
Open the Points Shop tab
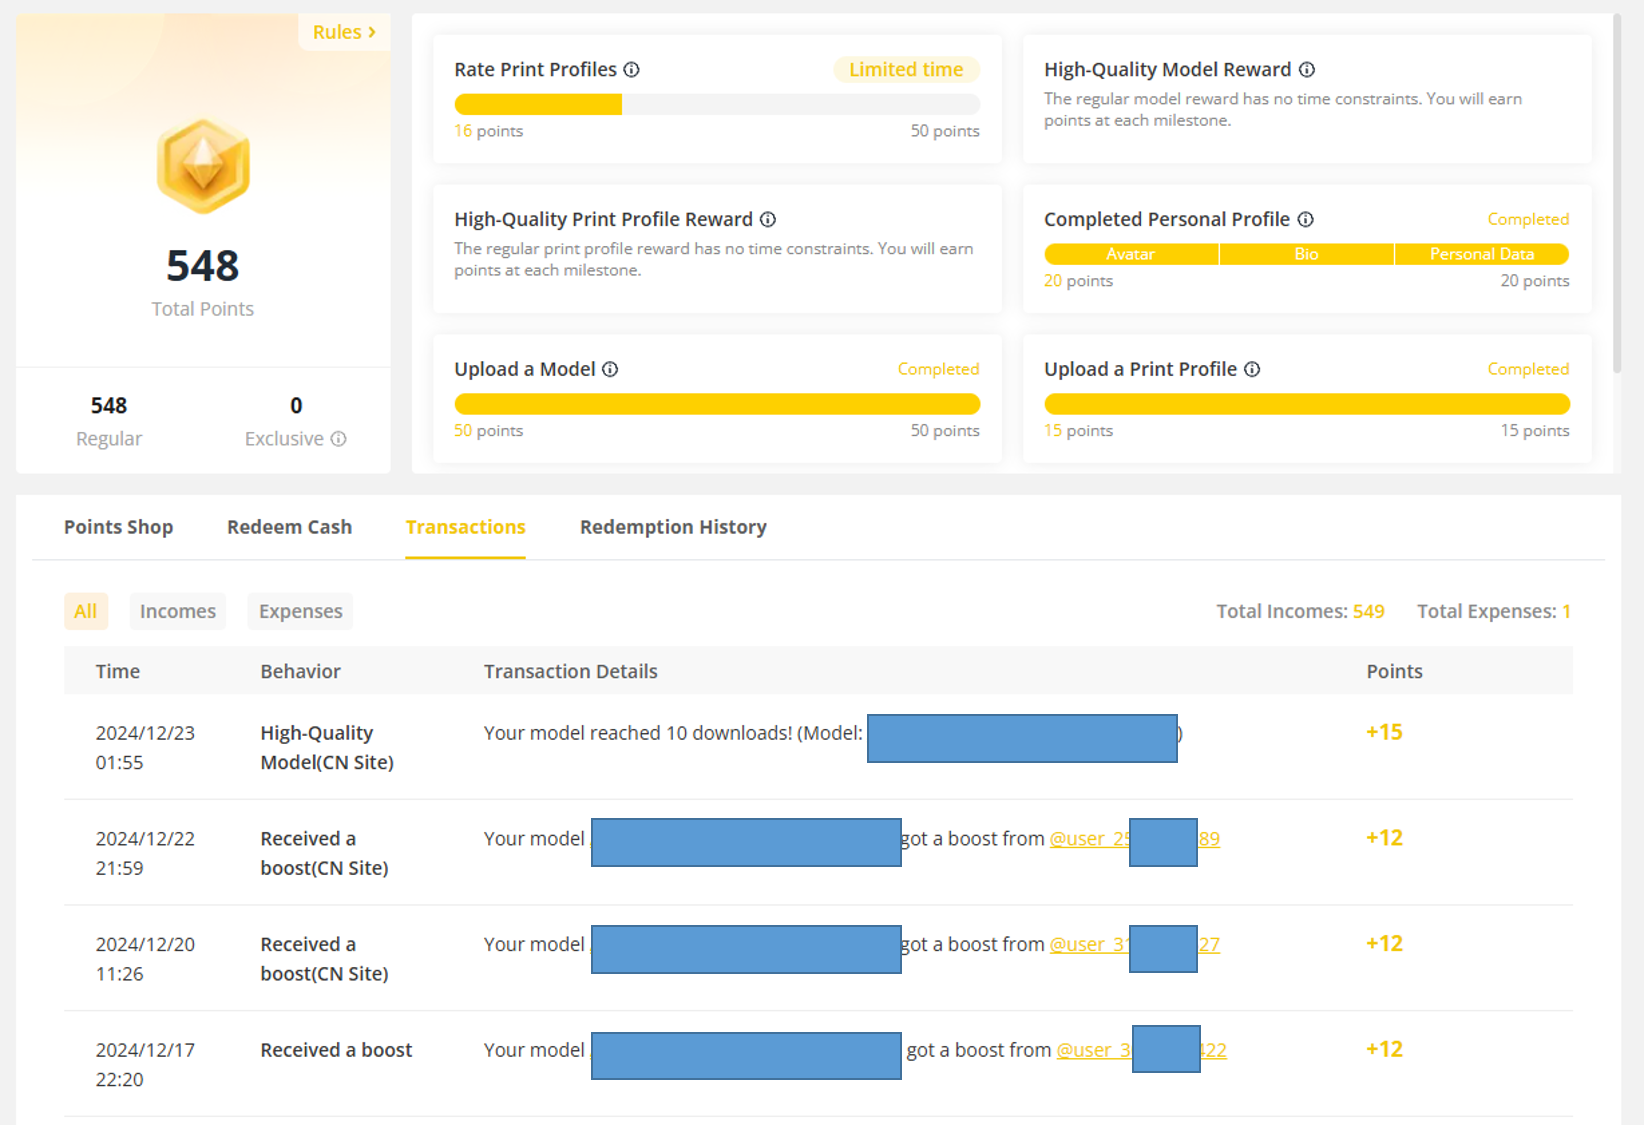[118, 527]
